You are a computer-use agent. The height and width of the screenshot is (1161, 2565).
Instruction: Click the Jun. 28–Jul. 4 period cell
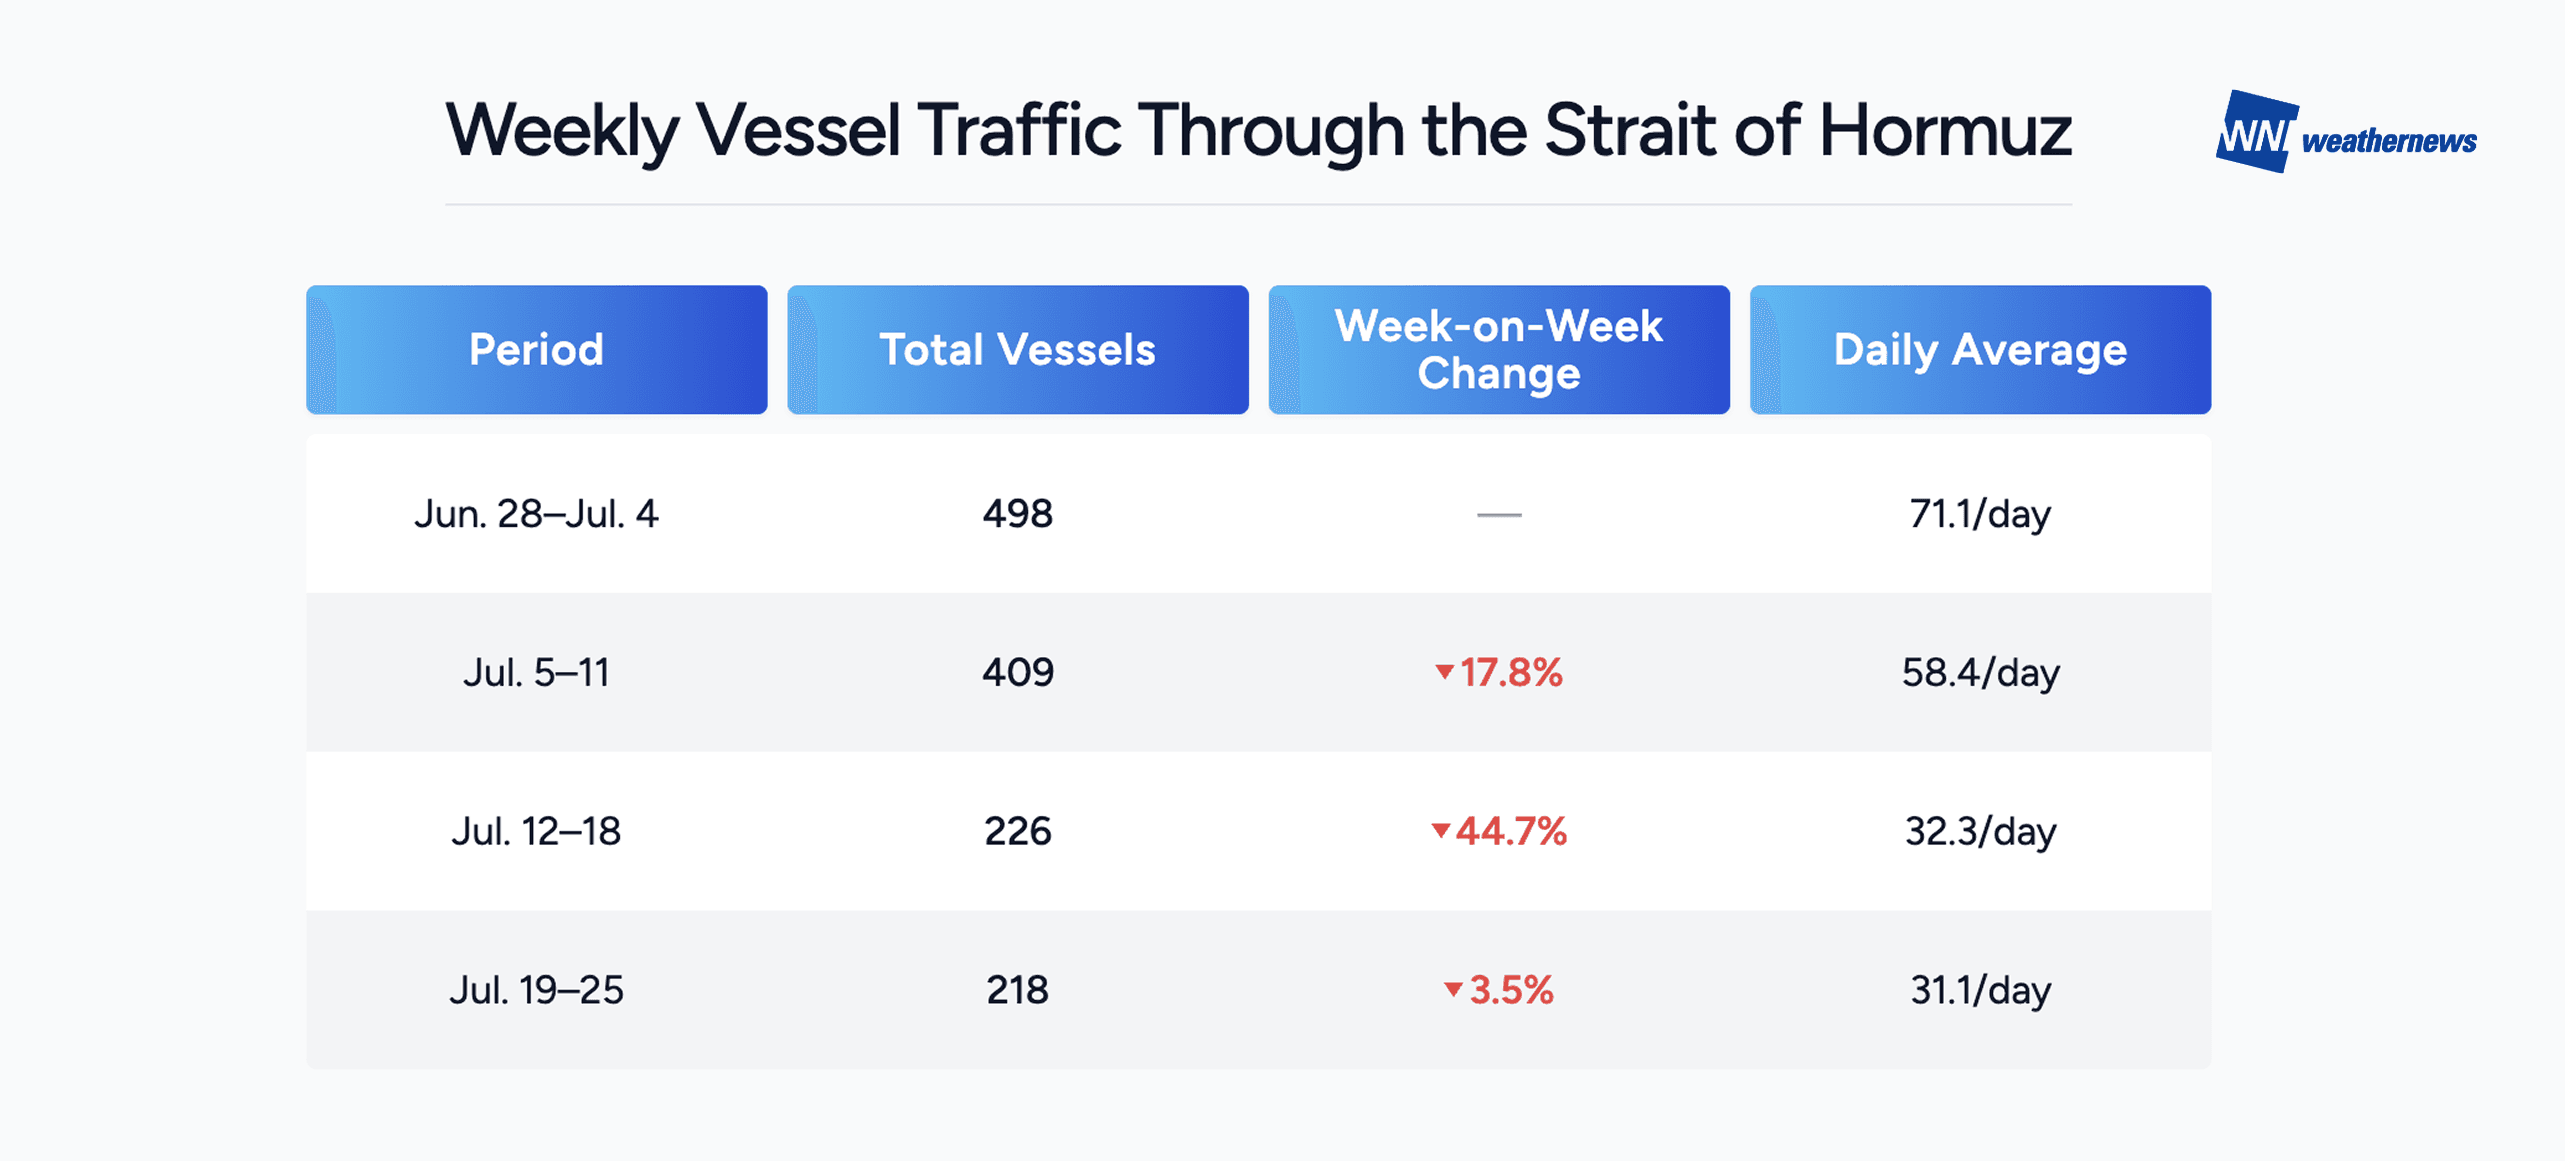(537, 514)
